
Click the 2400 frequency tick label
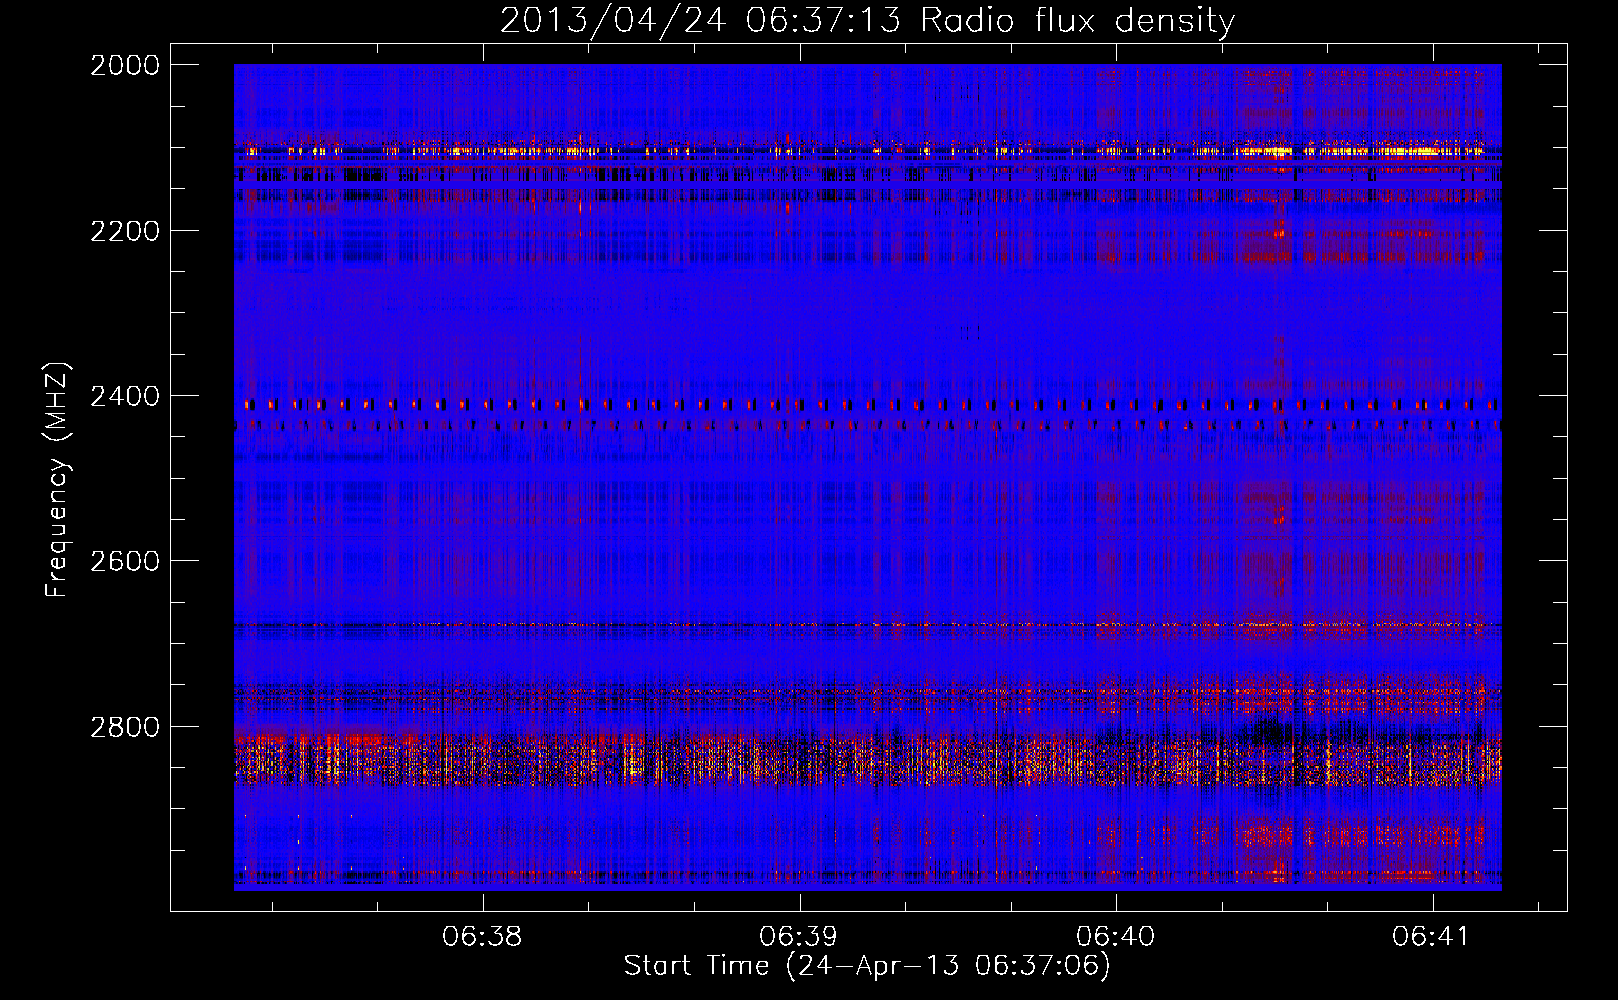[125, 397]
